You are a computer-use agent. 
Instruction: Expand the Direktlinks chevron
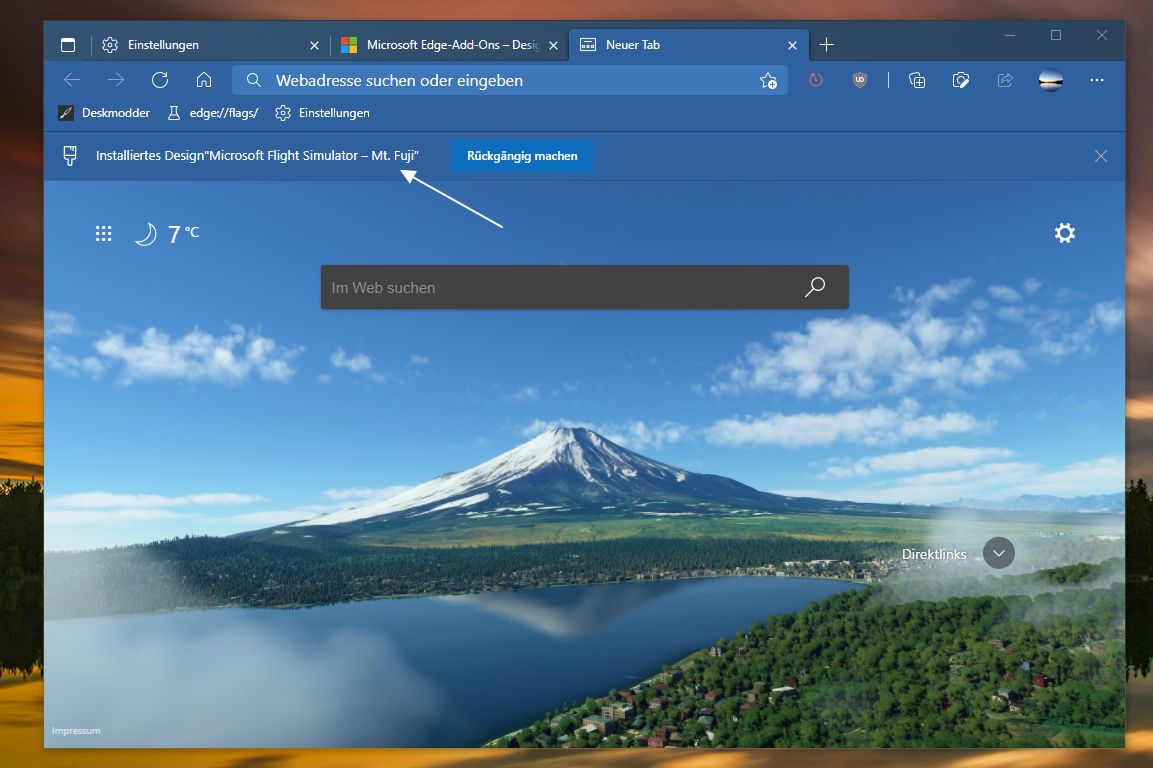coord(999,553)
